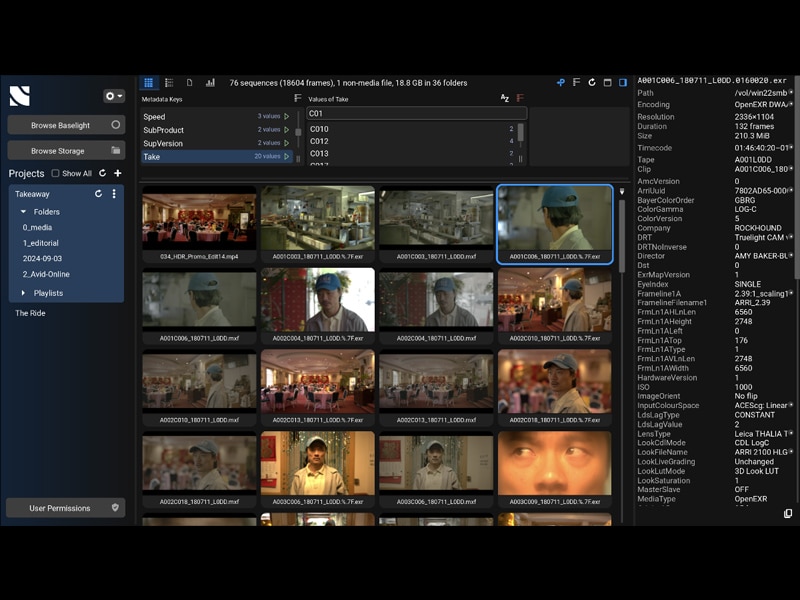
Task: Open User Permissions
Action: point(65,508)
